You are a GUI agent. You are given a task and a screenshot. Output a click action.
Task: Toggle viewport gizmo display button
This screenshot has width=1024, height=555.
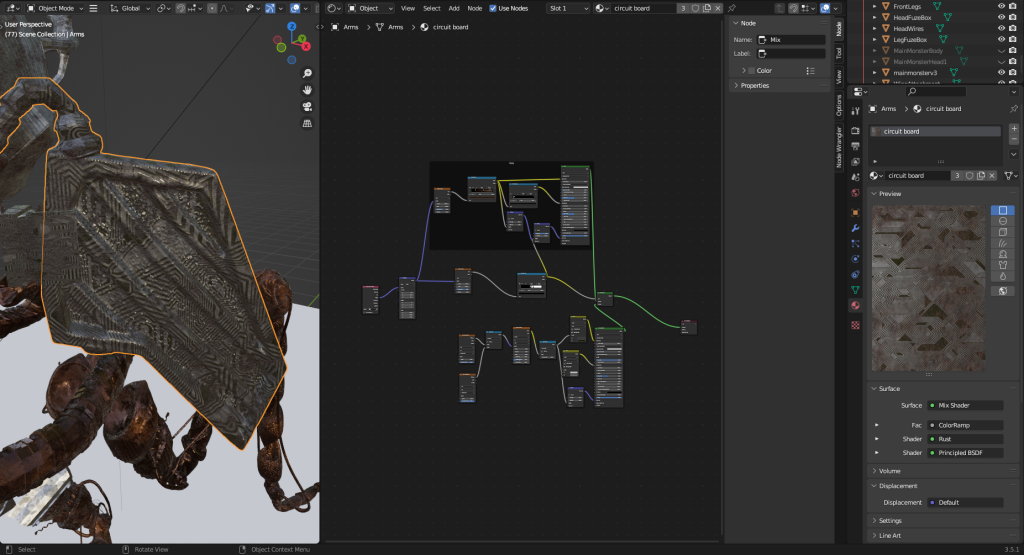coord(270,8)
